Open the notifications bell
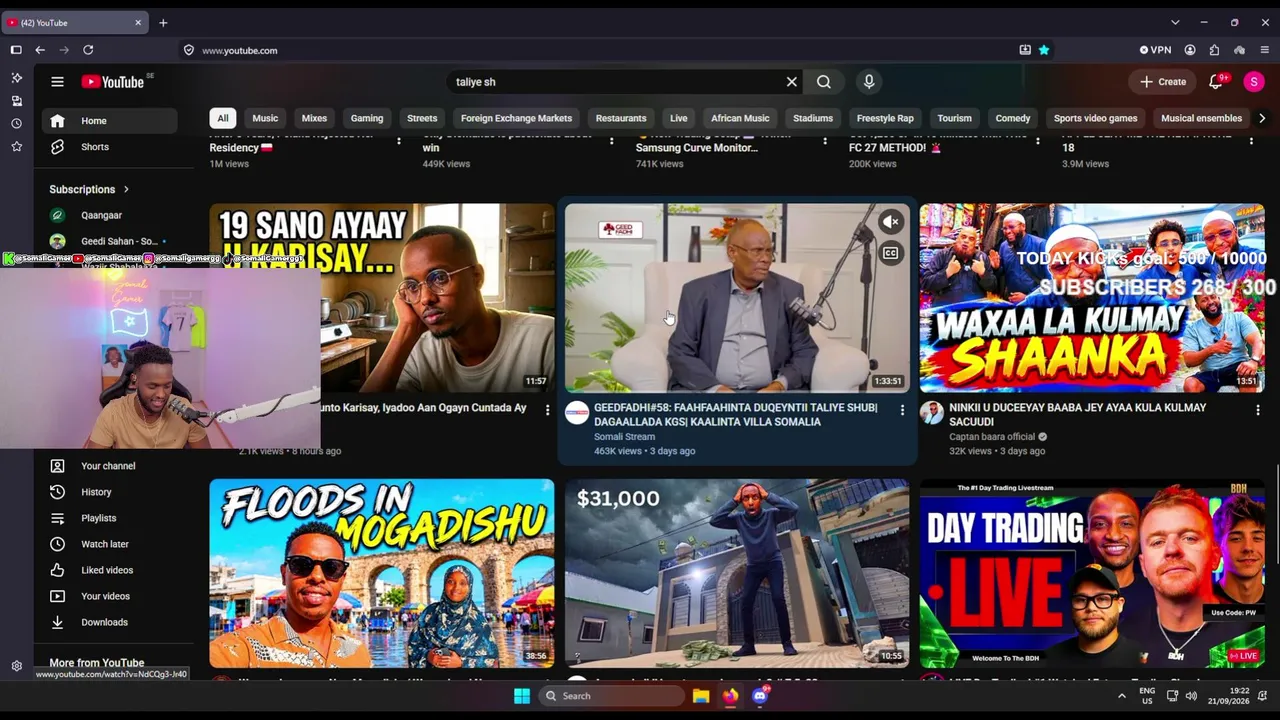The image size is (1280, 720). pyautogui.click(x=1217, y=82)
